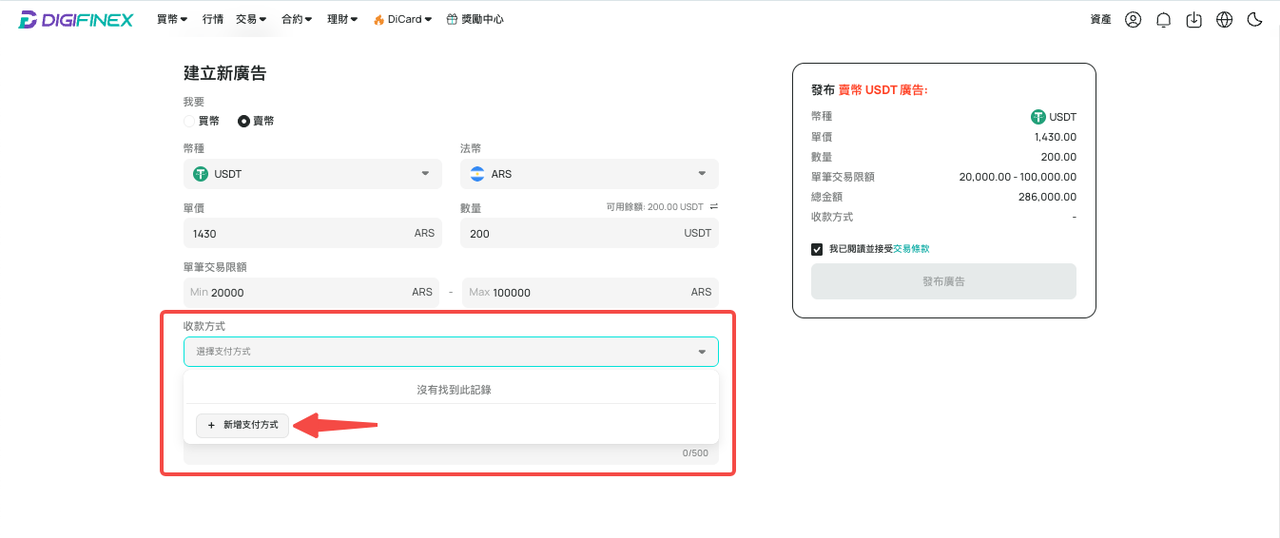Open the 交易條款 link

[911, 249]
